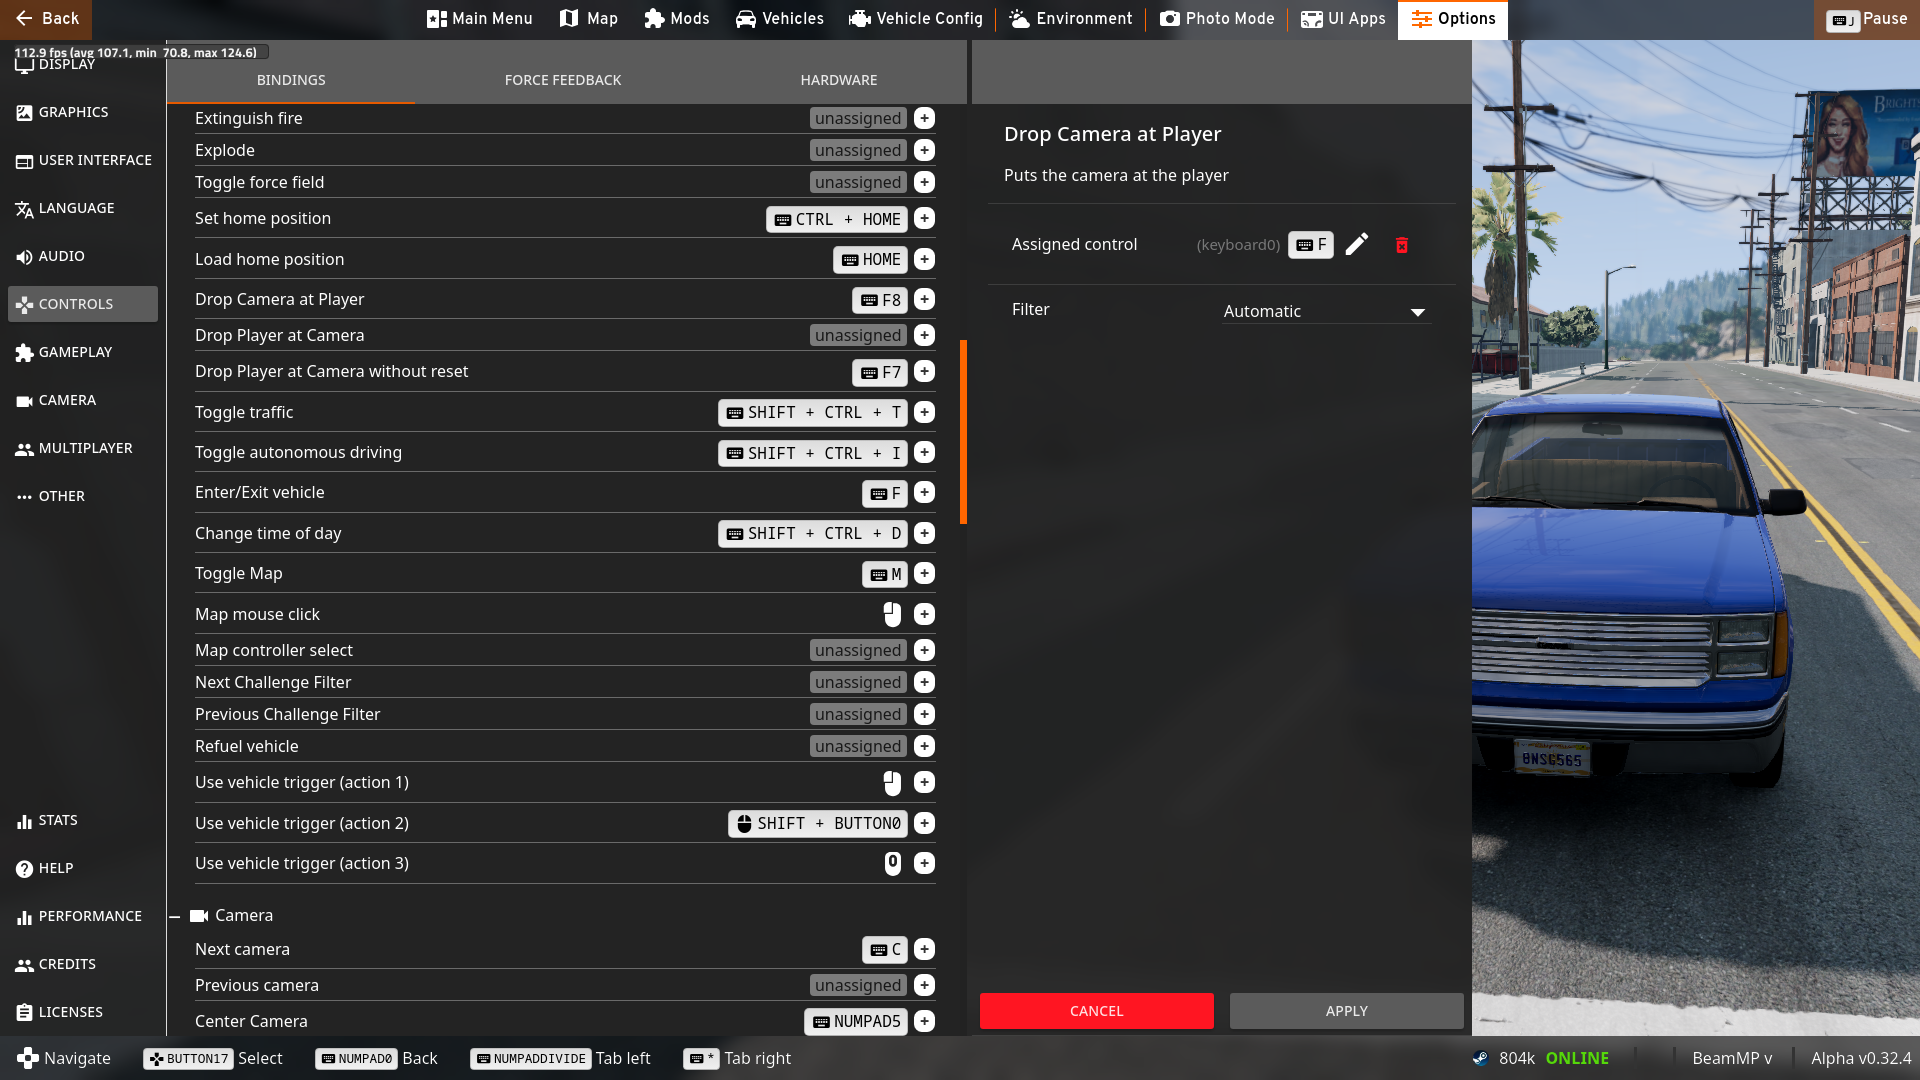Viewport: 1920px width, 1080px height.
Task: Open the Multiplayer settings page
Action: (84, 448)
